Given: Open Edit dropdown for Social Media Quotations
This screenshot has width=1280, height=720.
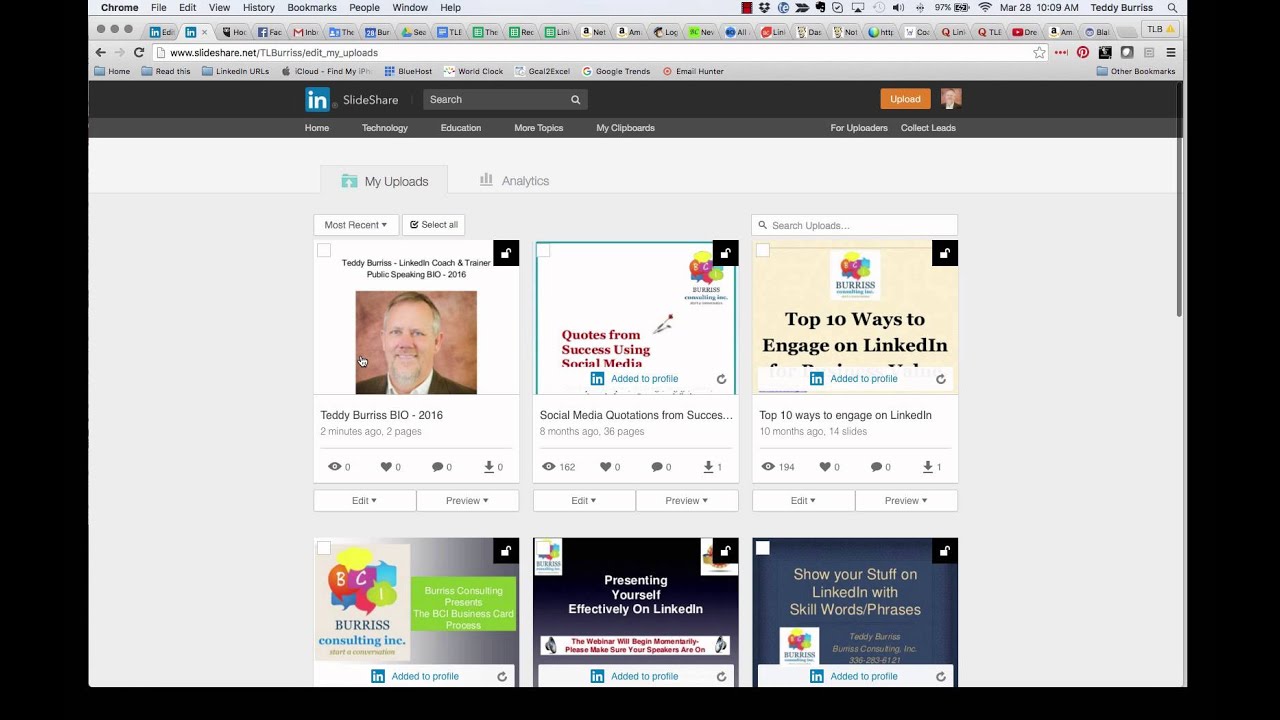Looking at the screenshot, I should pos(584,500).
